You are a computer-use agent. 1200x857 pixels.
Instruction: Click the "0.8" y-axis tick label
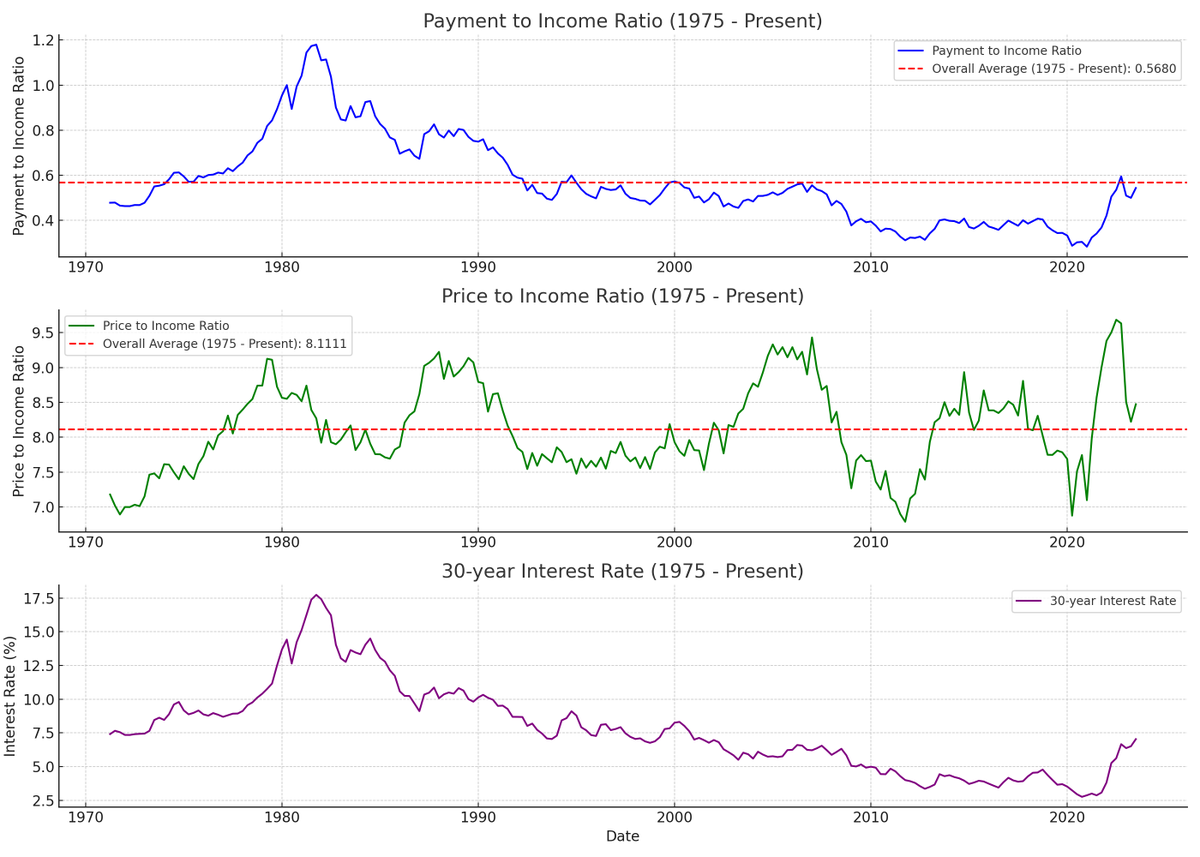42,131
